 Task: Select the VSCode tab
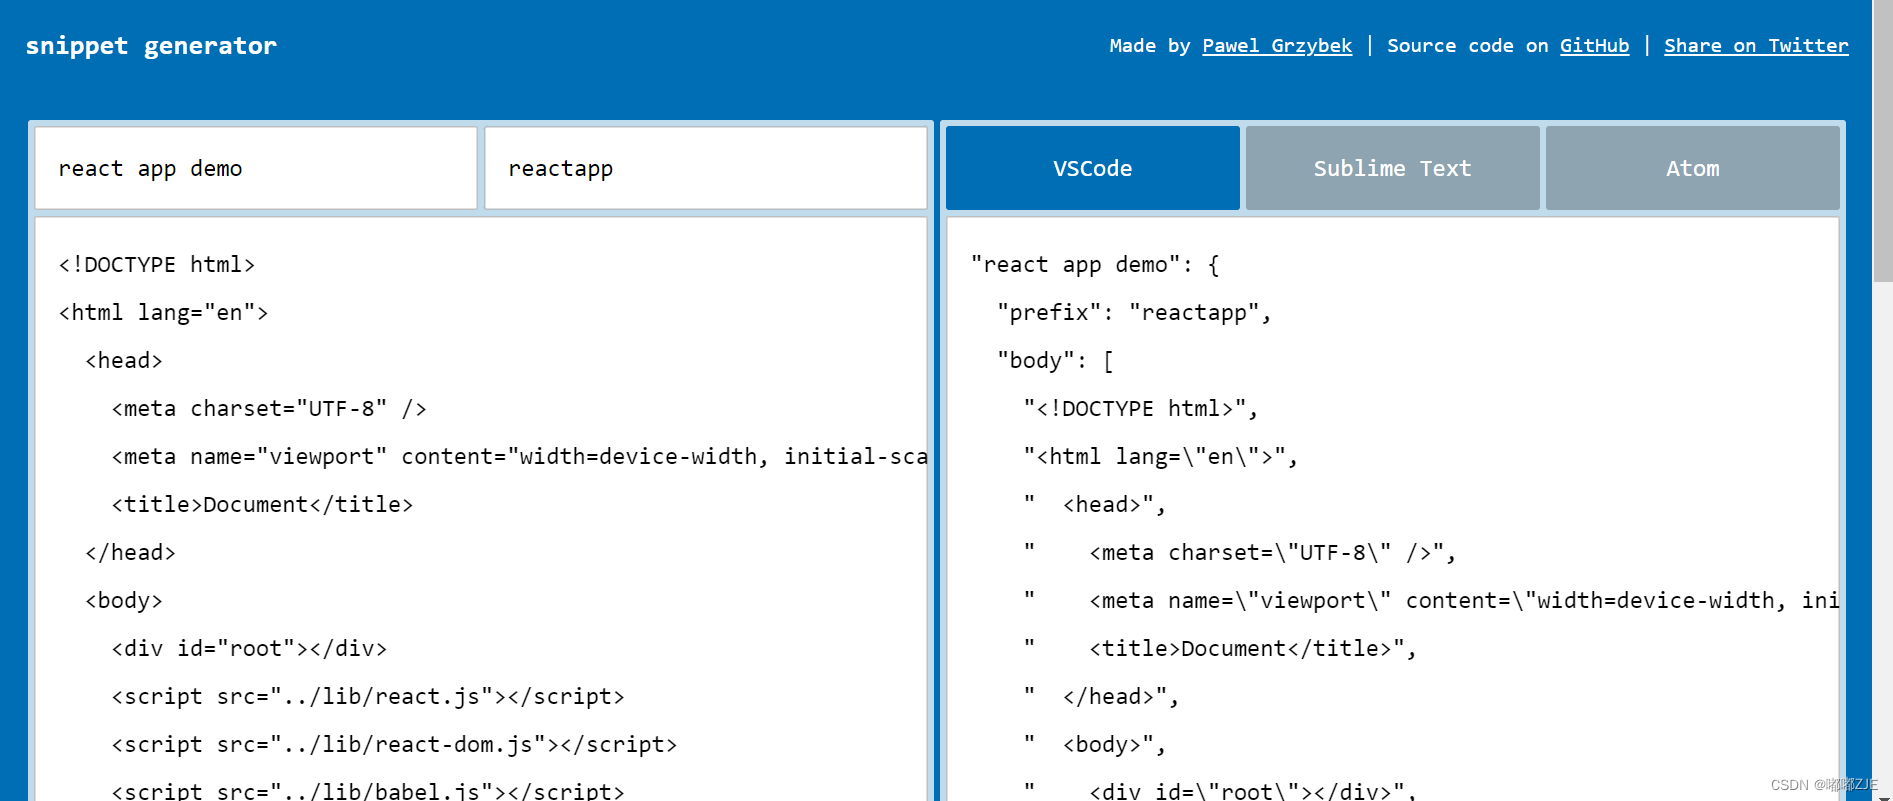[1092, 168]
